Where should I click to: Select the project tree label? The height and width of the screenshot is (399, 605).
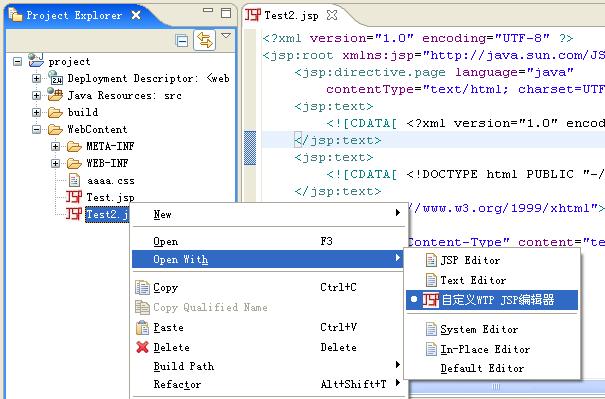69,62
